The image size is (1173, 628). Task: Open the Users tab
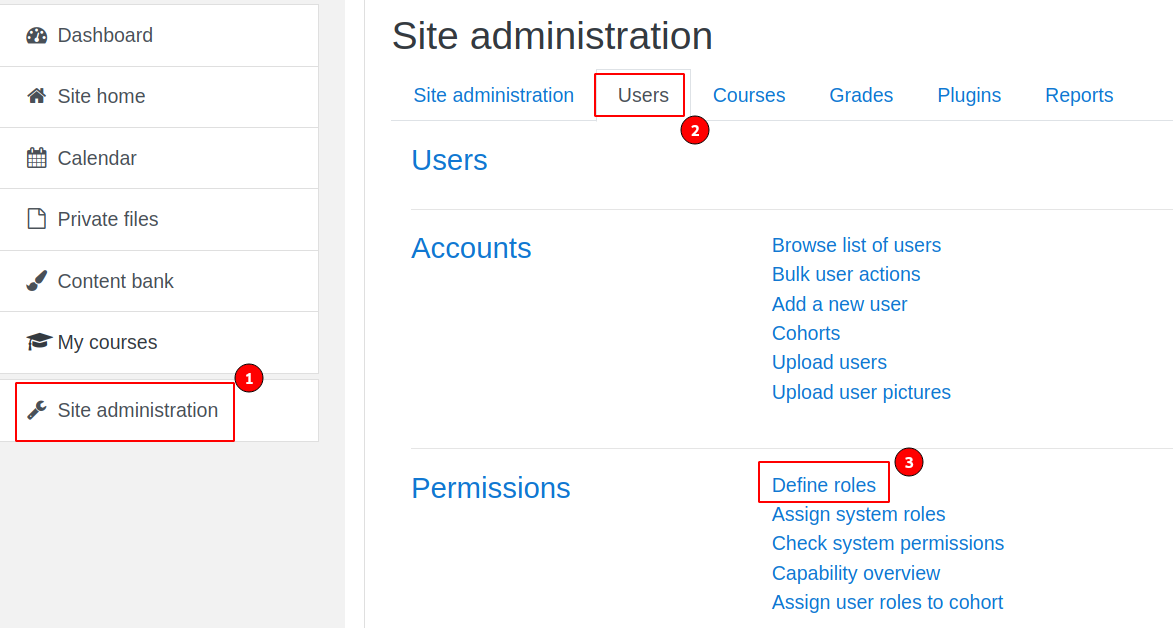pyautogui.click(x=642, y=95)
